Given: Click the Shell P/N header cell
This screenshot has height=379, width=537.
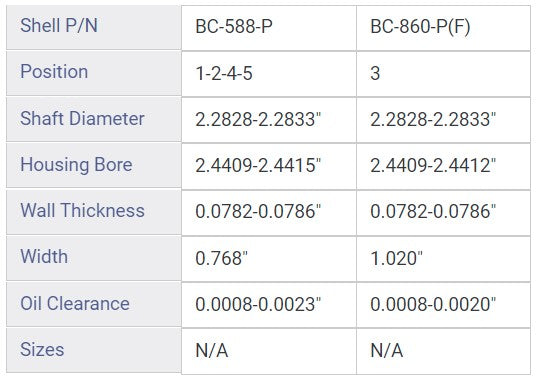Looking at the screenshot, I should pyautogui.click(x=93, y=27).
